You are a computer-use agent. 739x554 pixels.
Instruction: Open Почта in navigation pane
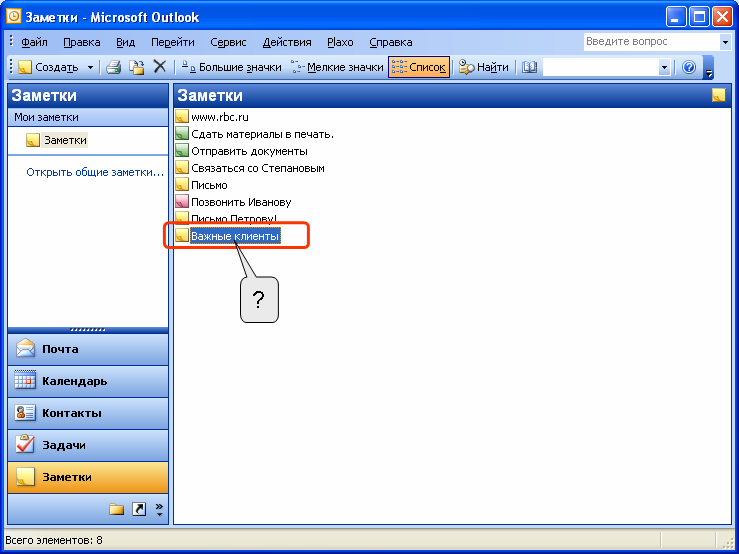tap(88, 349)
